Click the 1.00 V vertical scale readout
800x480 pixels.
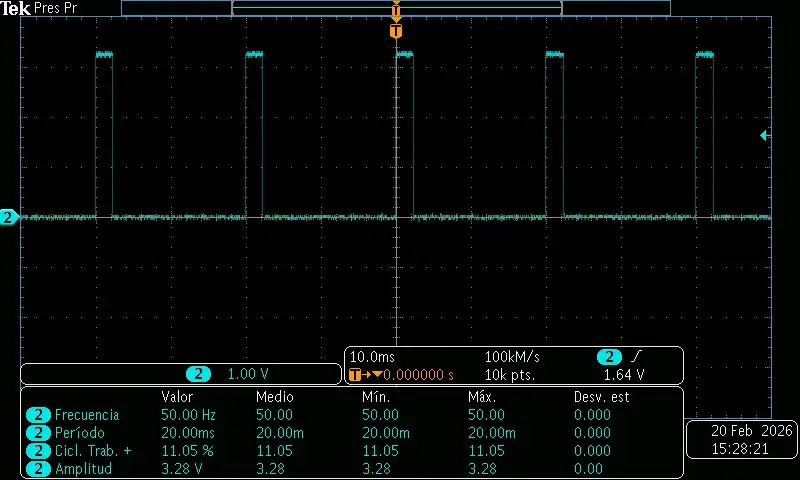tap(248, 374)
